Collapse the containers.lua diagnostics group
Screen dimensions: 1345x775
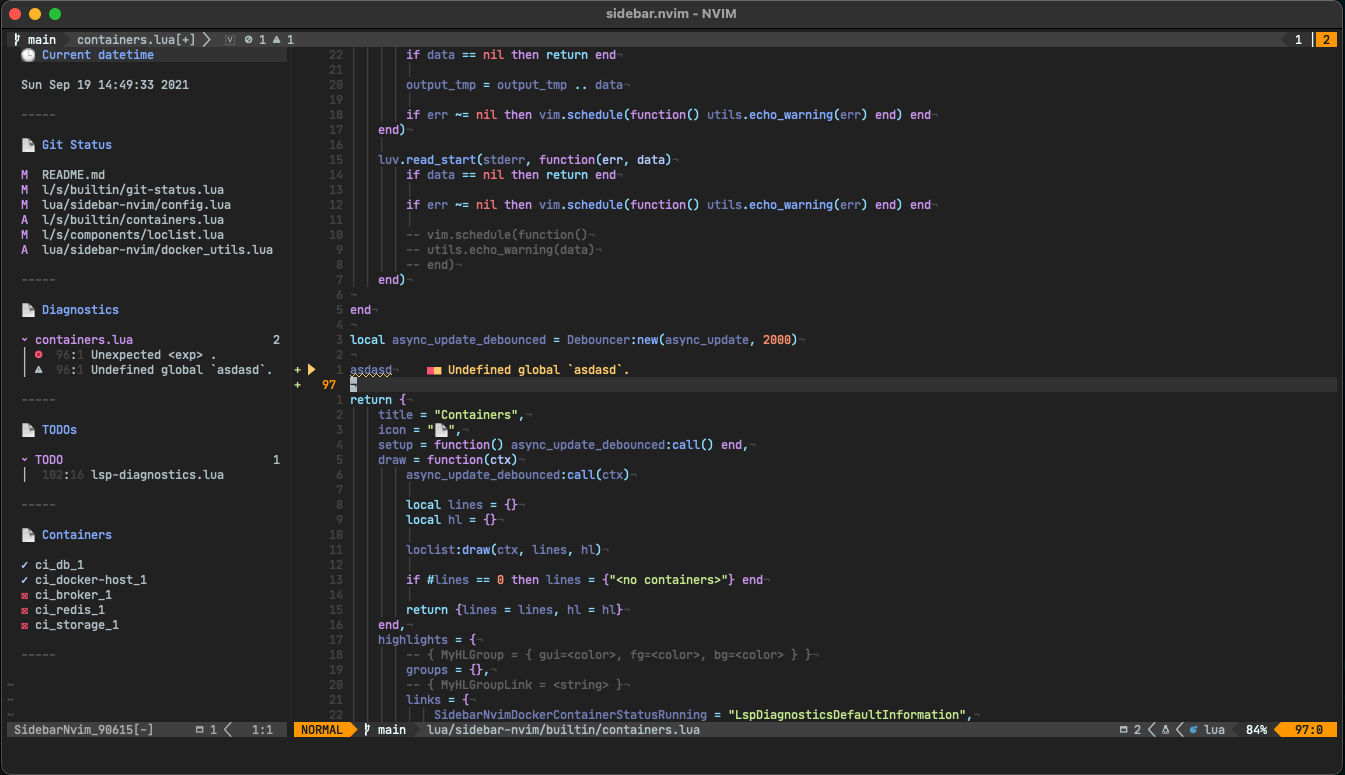[25, 340]
